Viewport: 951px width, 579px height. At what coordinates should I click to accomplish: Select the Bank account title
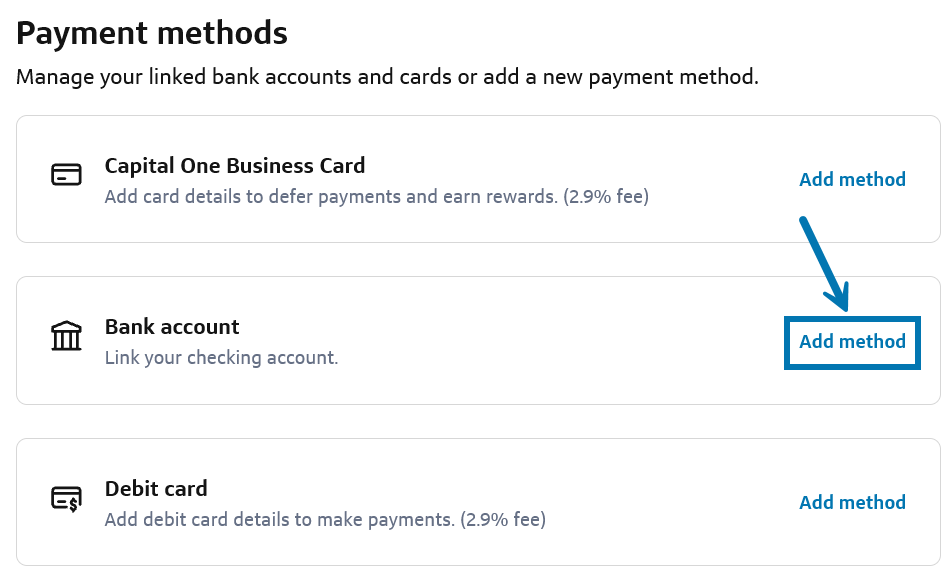pos(172,327)
